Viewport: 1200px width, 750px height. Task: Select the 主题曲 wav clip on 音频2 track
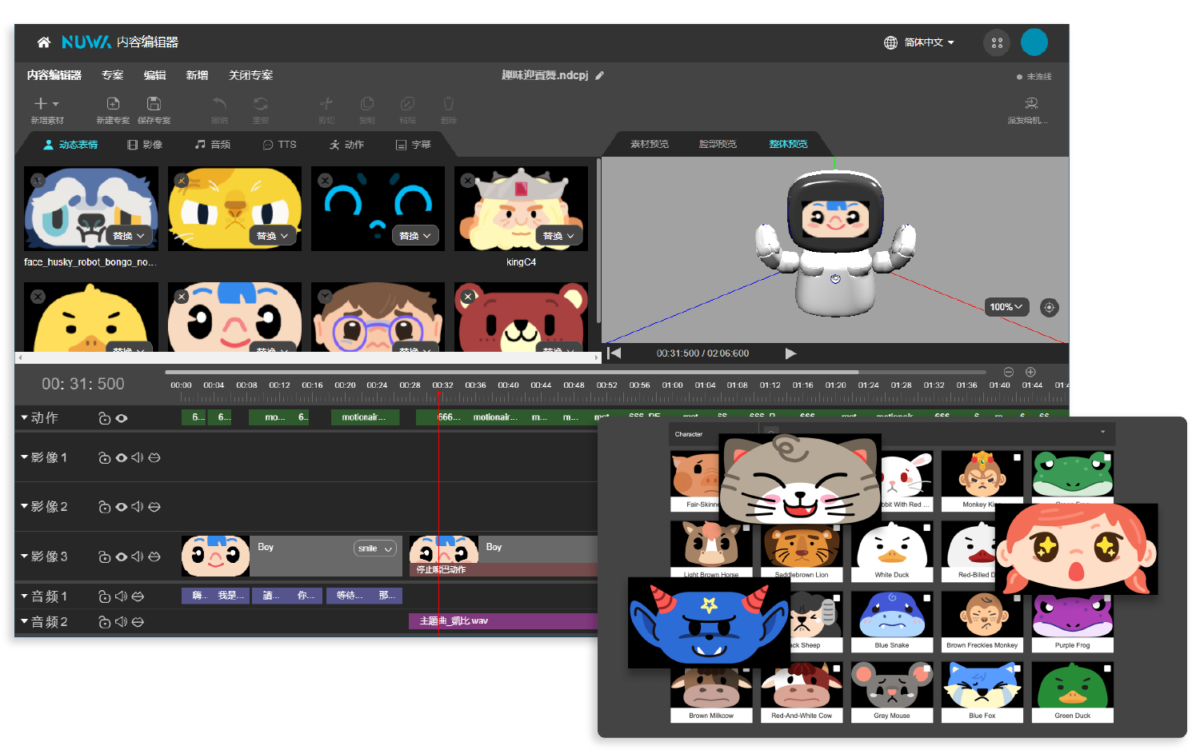tap(504, 621)
